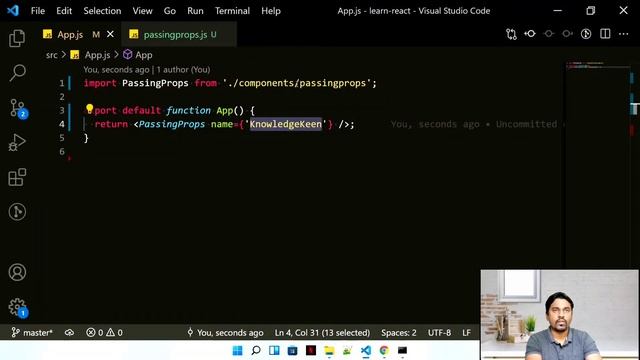Viewport: 640px width, 360px height.
Task: Click the selected KnowledgeKeen text
Action: 286,124
